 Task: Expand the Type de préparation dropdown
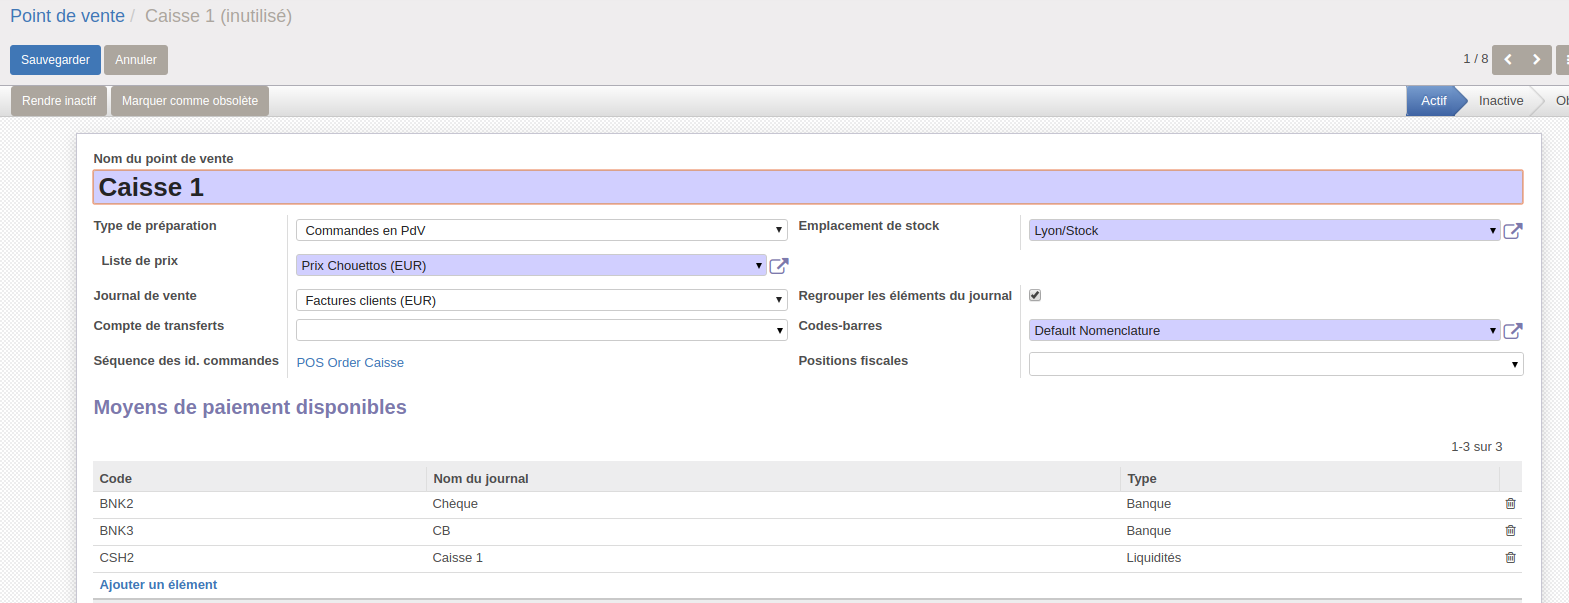coord(541,230)
